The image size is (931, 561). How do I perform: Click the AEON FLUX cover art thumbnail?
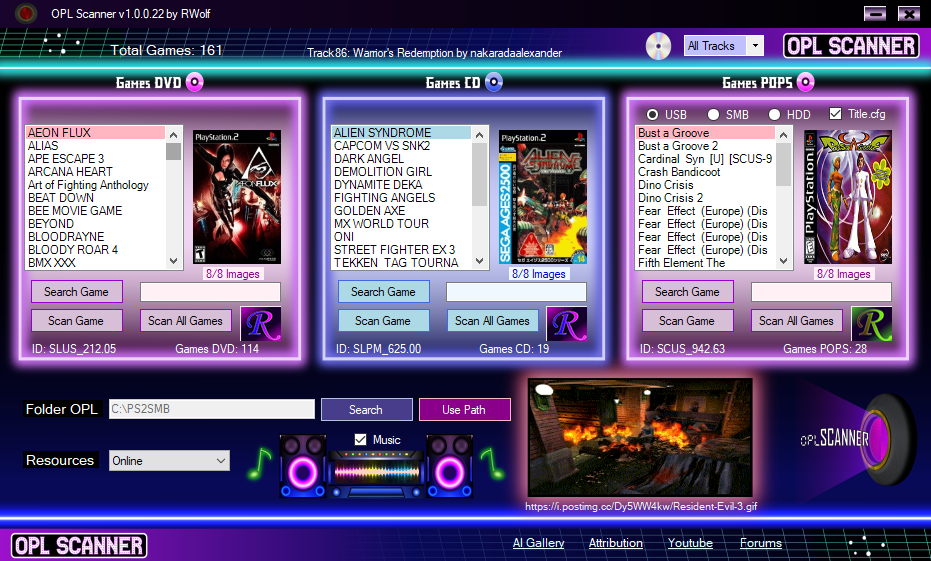[x=237, y=197]
